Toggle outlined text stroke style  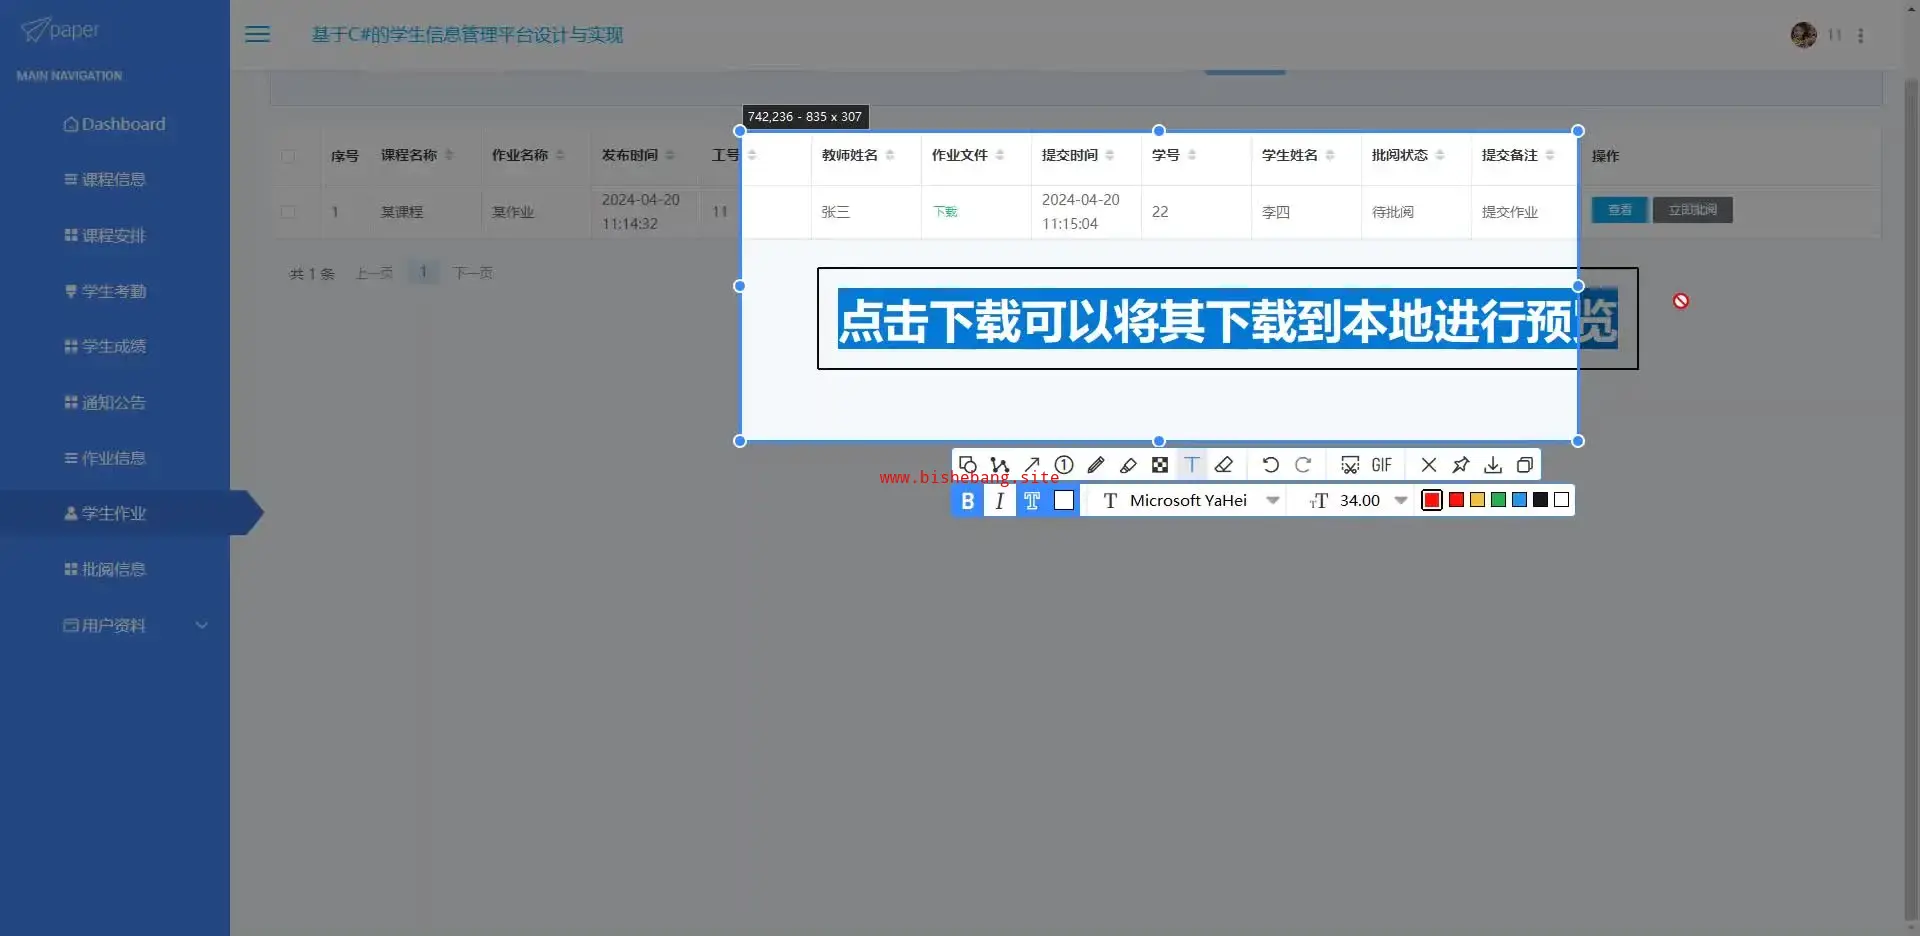click(1032, 501)
